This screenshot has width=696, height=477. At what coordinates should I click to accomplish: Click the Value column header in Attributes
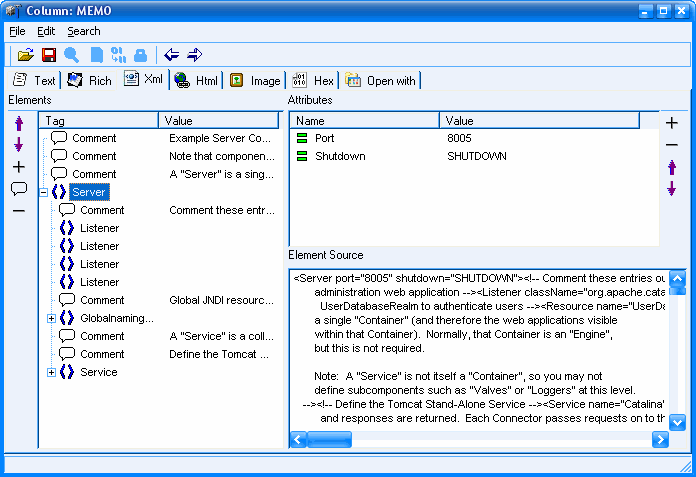[540, 120]
